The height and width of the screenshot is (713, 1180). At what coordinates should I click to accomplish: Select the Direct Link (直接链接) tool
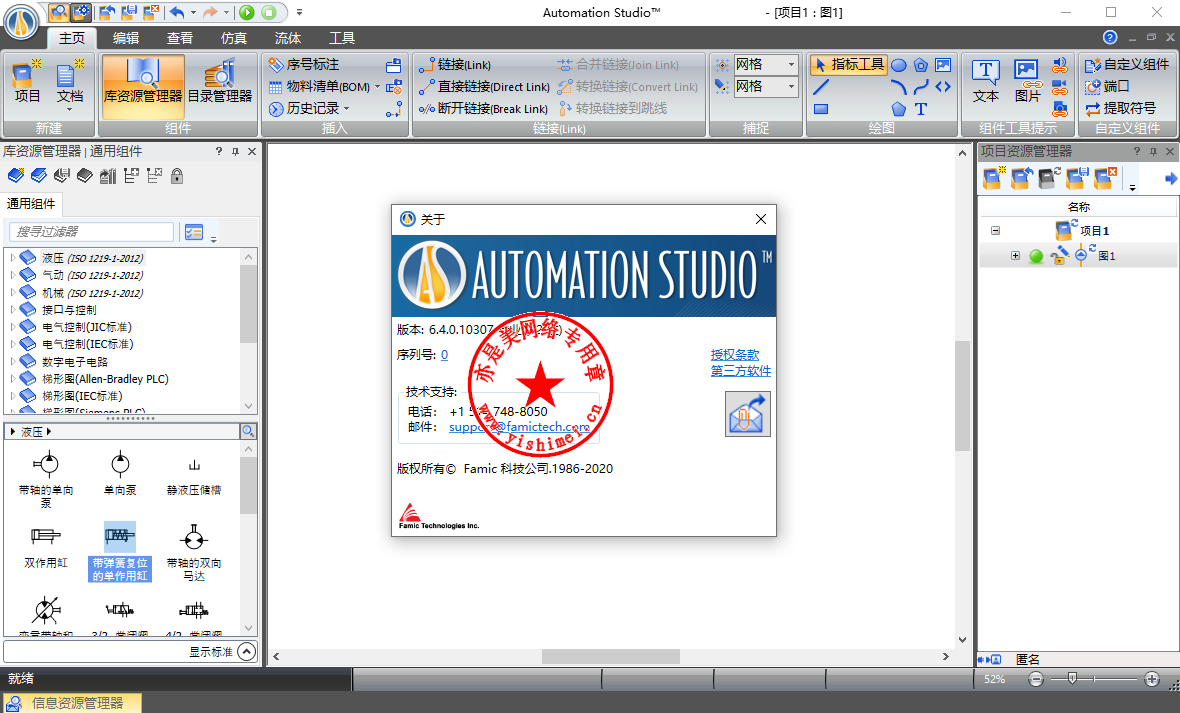pos(485,87)
